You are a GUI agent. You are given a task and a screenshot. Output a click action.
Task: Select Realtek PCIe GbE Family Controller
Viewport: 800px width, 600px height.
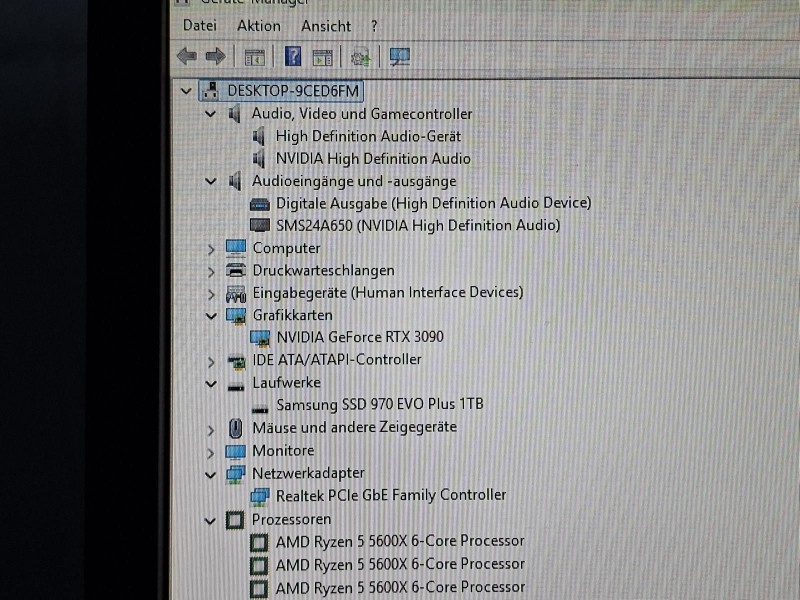coord(390,495)
